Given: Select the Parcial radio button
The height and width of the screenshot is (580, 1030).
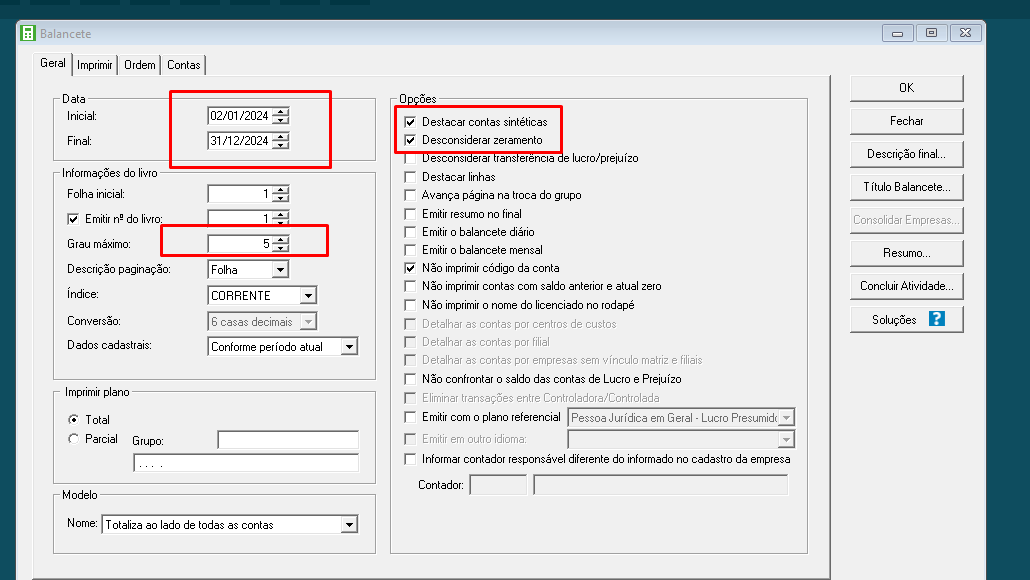Looking at the screenshot, I should (x=73, y=438).
